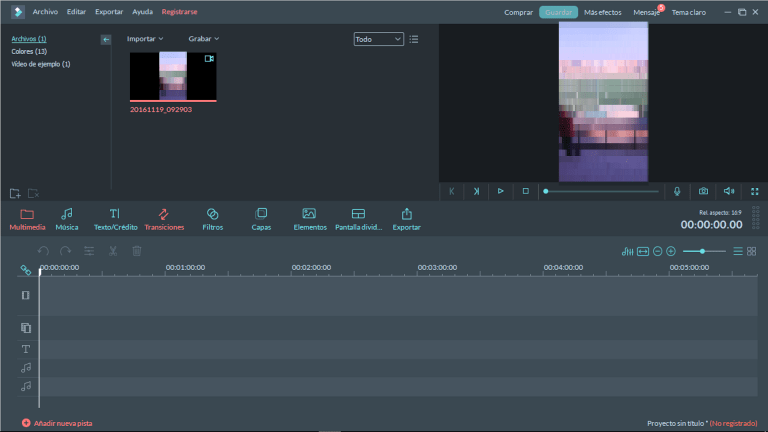Open the Filtros tab
Screen dimensions: 768x432
point(213,219)
